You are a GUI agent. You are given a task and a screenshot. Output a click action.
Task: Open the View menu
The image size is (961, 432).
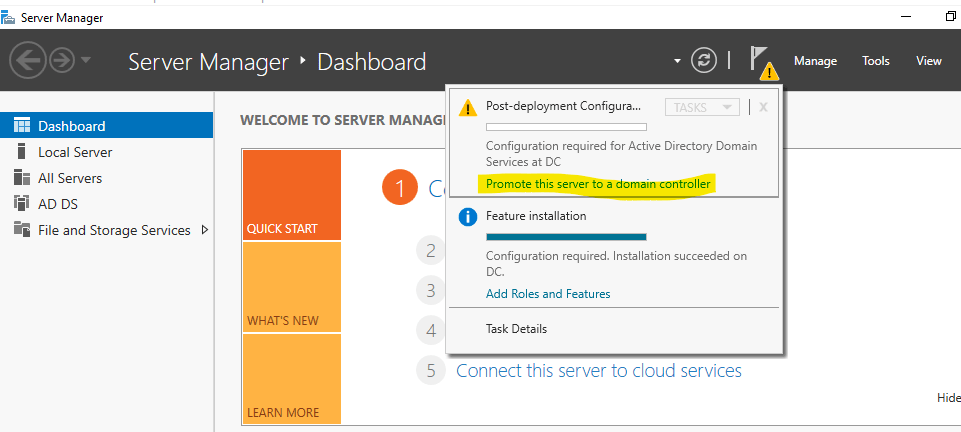[x=928, y=61]
